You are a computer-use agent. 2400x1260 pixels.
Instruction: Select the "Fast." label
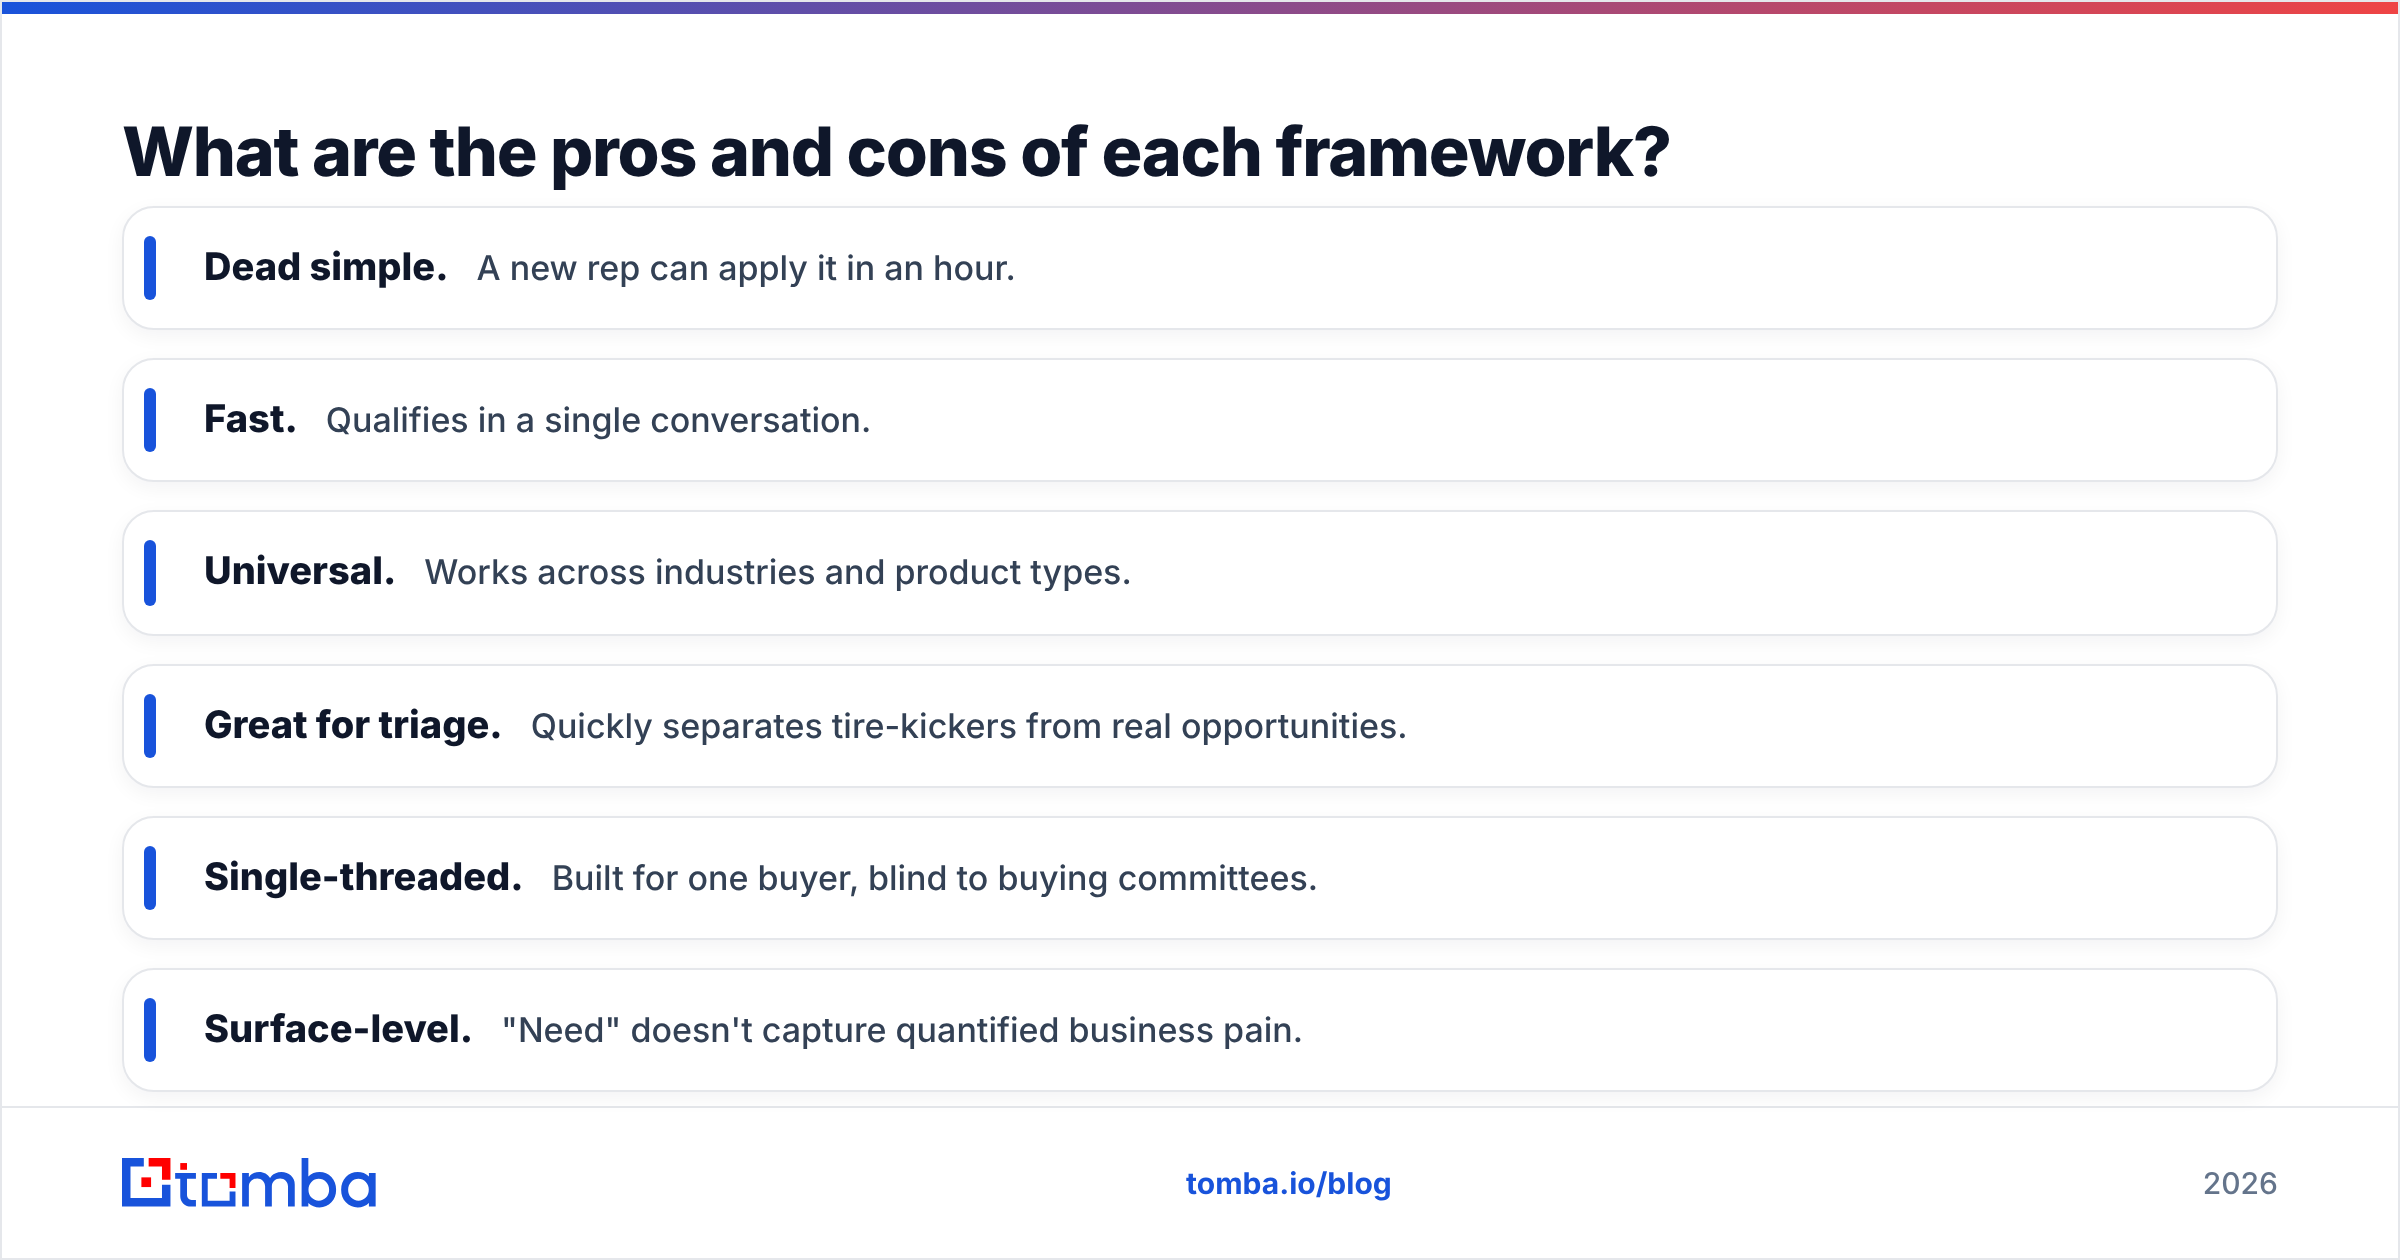[250, 420]
